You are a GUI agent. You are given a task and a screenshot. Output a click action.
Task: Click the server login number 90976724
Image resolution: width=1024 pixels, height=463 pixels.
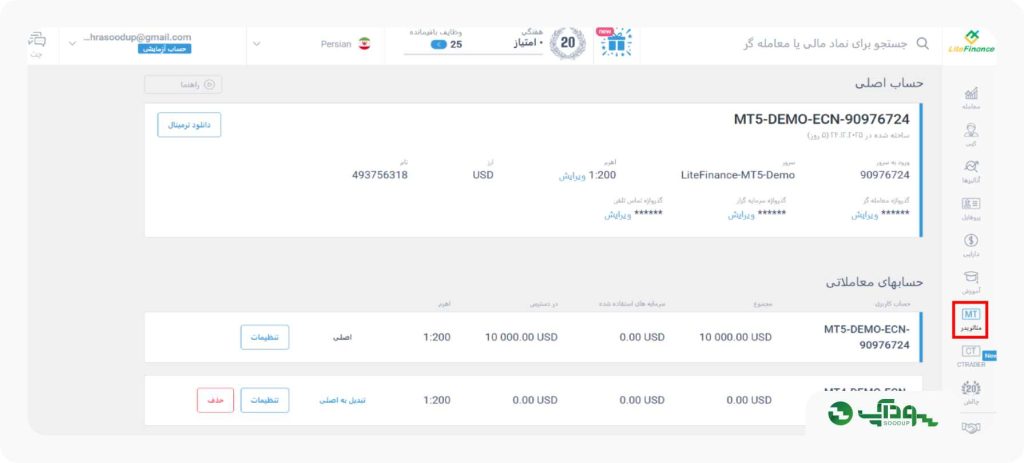[885, 175]
